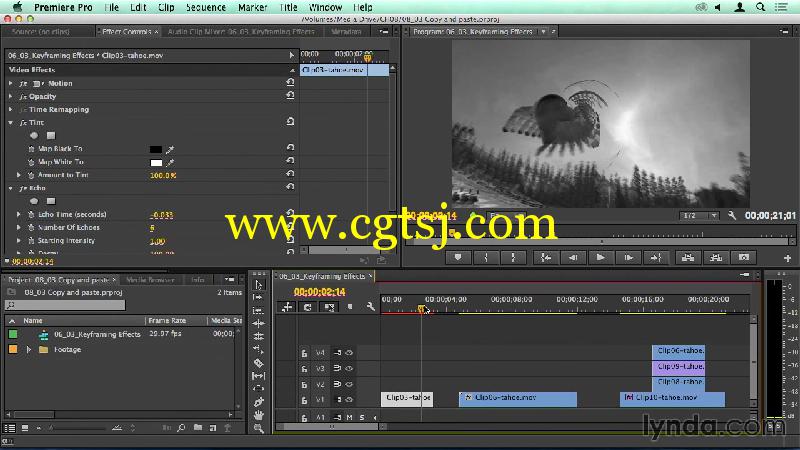Pick Map Black To color with eyedropper
The height and width of the screenshot is (450, 800).
tap(170, 149)
